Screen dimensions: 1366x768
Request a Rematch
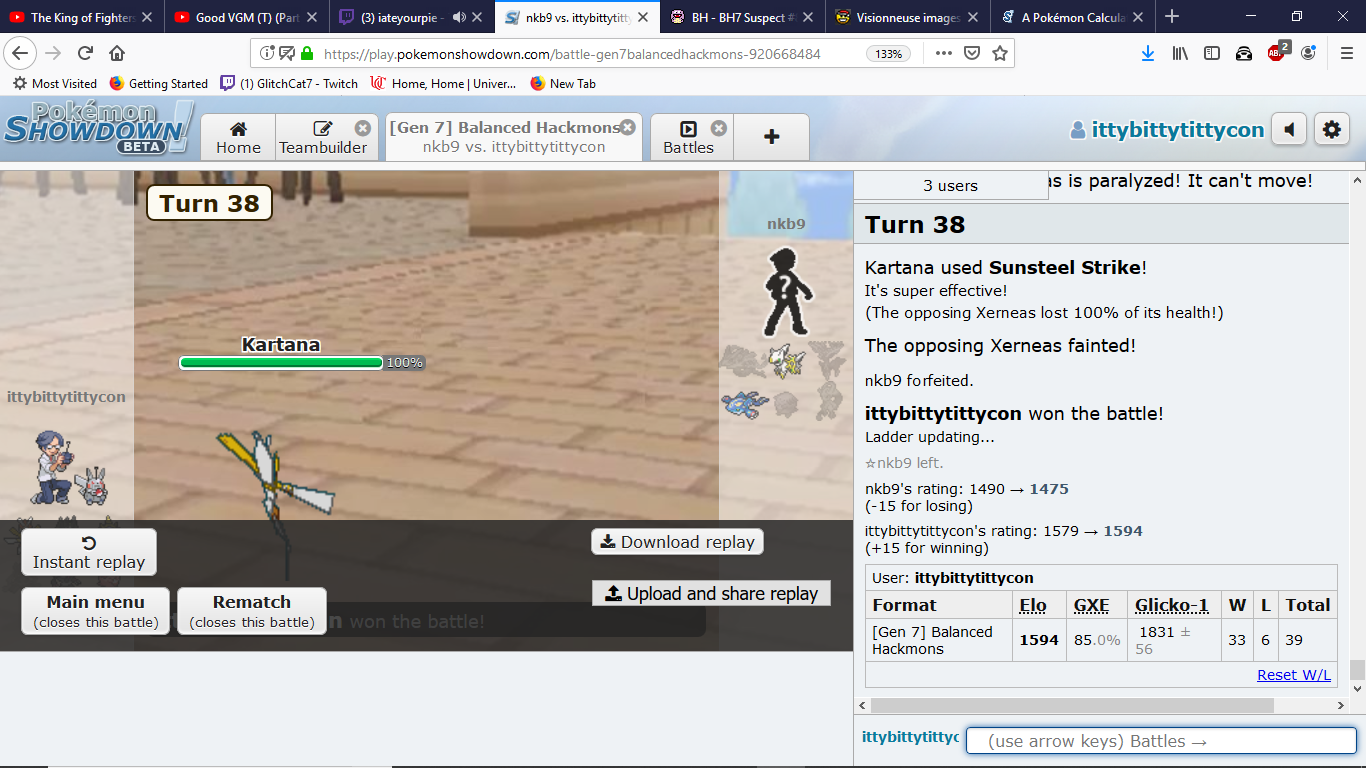tap(252, 611)
